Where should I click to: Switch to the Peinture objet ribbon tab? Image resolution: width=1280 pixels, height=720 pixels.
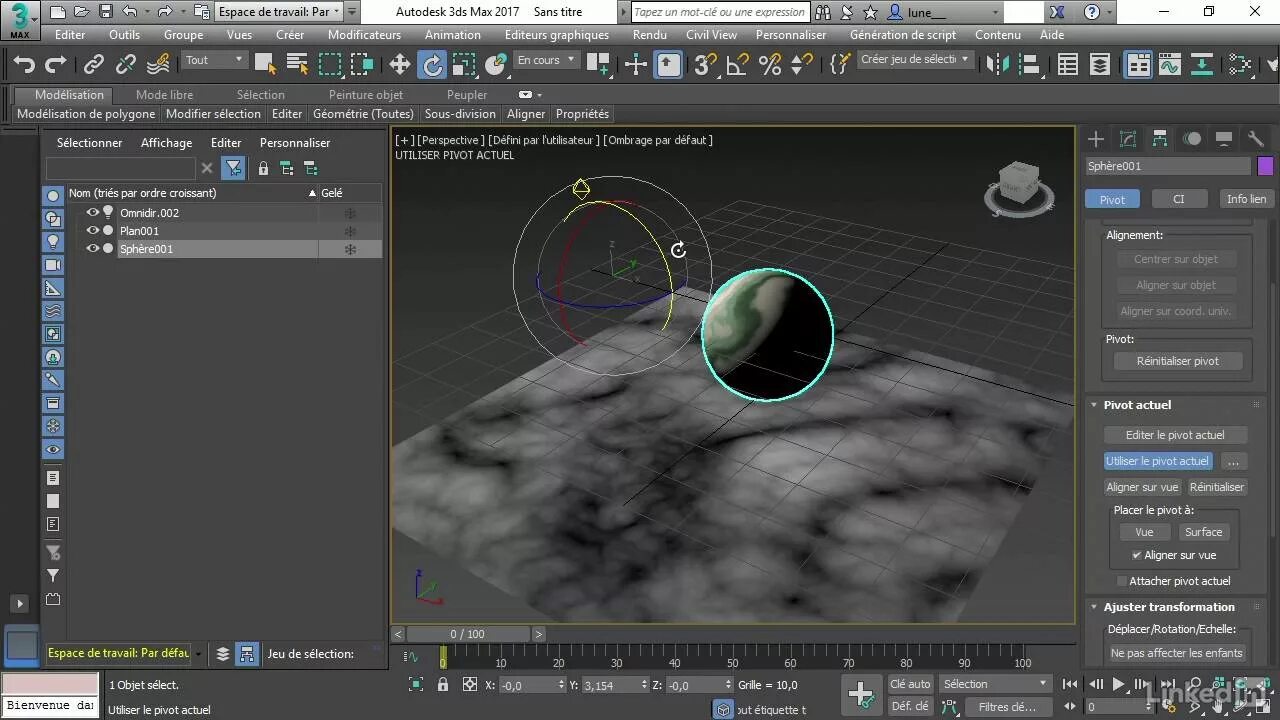(366, 95)
